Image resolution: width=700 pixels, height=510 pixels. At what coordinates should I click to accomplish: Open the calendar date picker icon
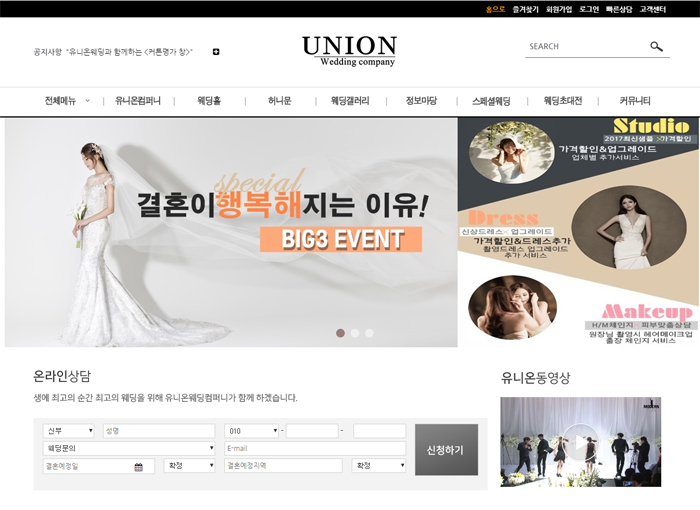138,466
